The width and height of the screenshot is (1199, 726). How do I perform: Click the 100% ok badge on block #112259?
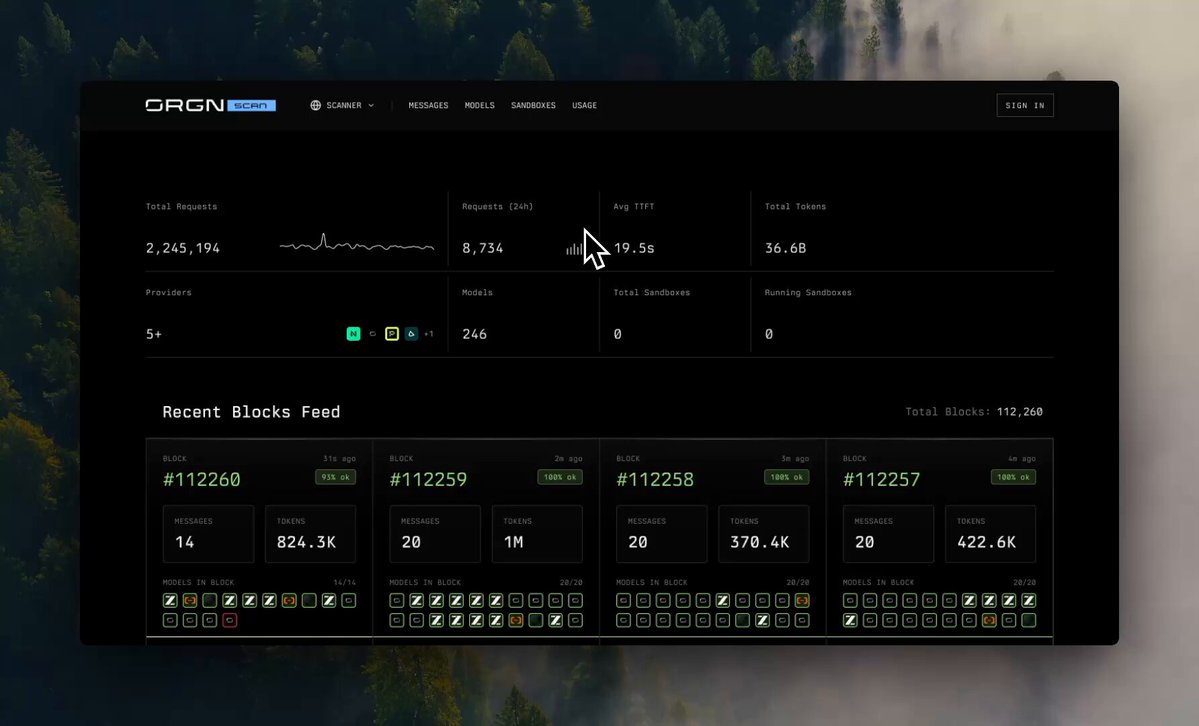(560, 477)
